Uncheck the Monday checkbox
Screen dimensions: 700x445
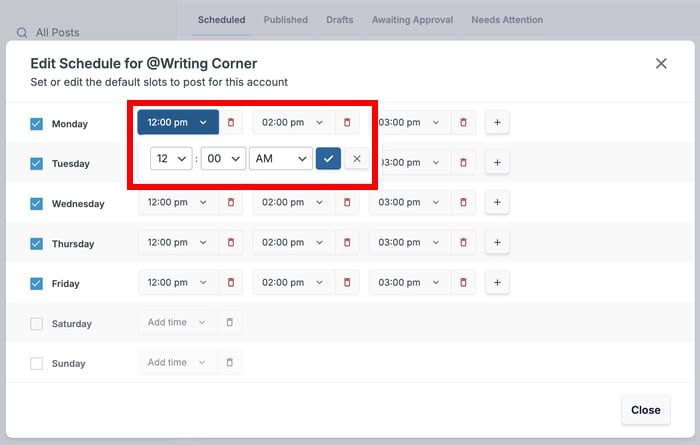pyautogui.click(x=37, y=124)
